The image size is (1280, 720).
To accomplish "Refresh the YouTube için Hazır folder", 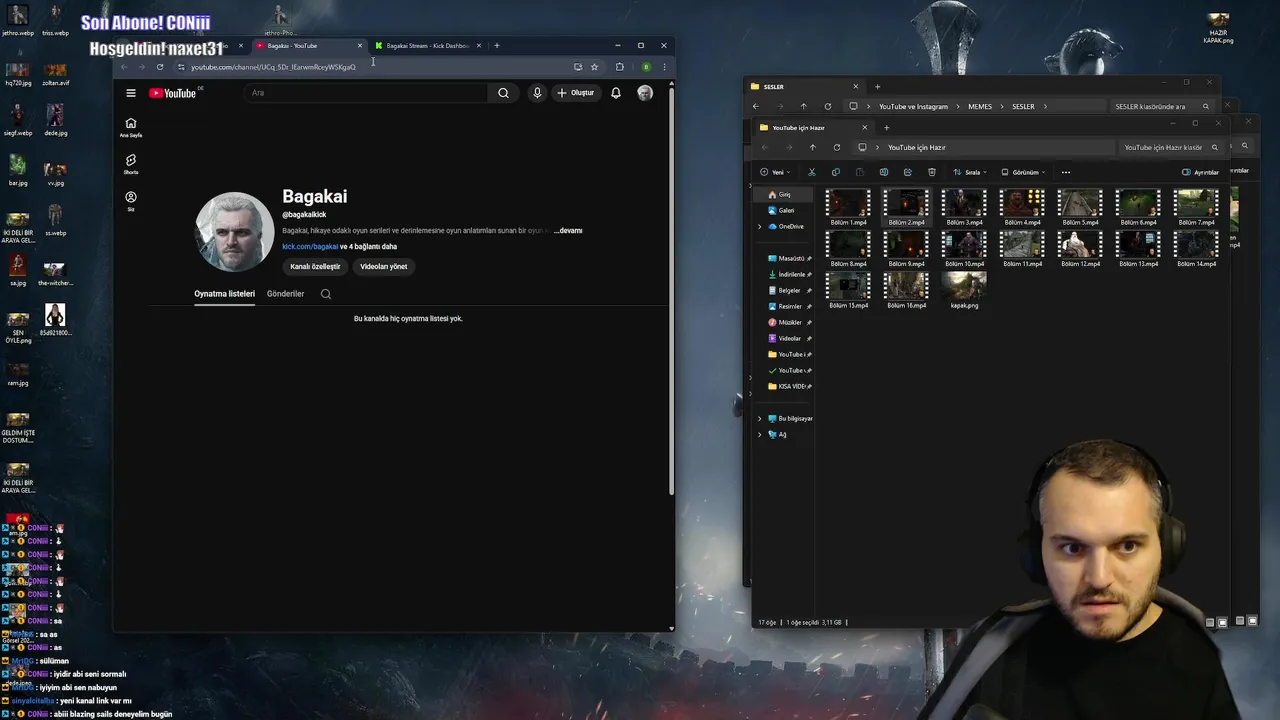I will coord(837,147).
